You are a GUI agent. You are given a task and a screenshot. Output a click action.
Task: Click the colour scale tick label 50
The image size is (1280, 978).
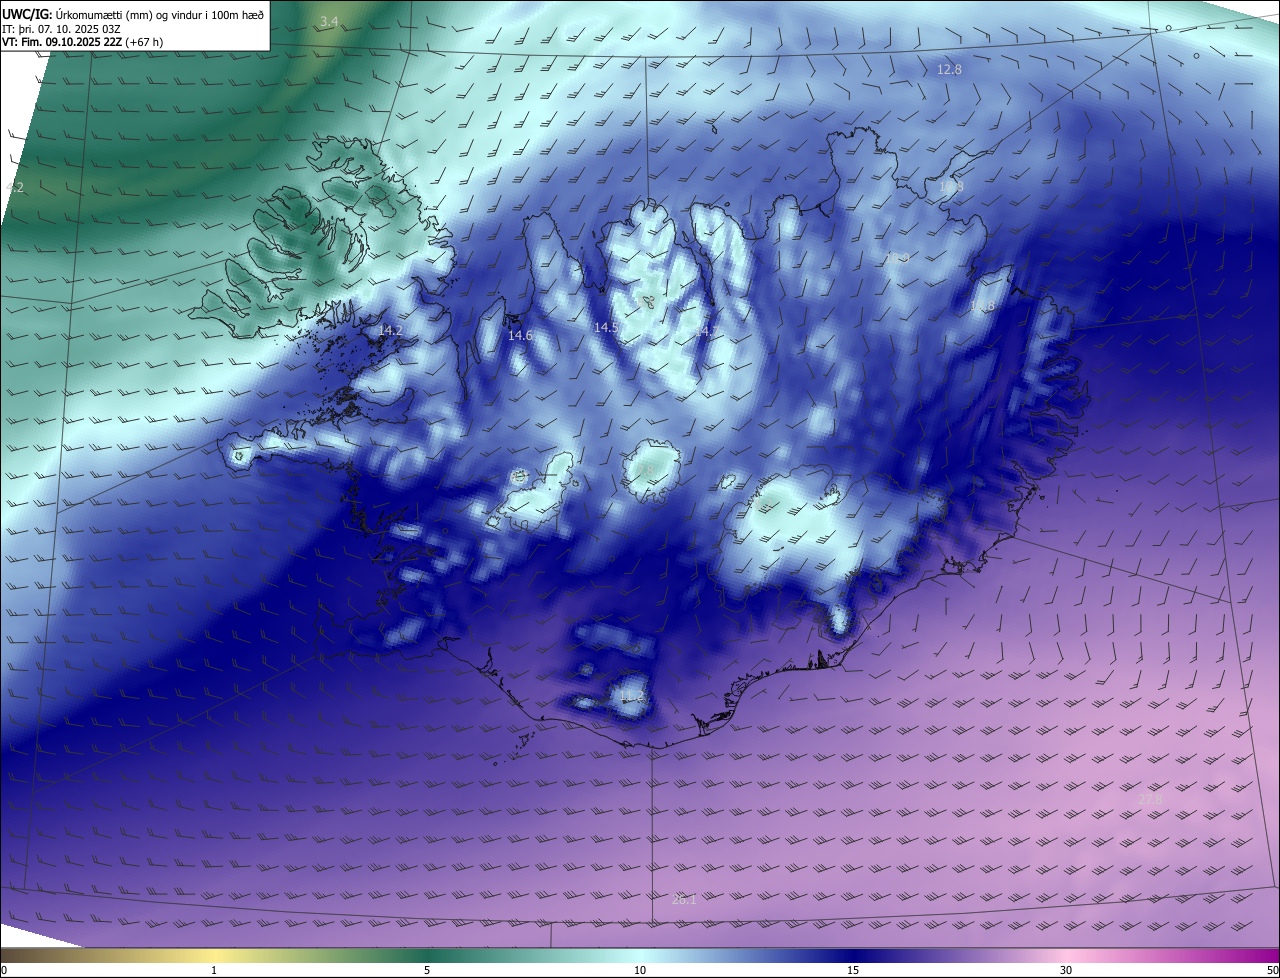1271,970
